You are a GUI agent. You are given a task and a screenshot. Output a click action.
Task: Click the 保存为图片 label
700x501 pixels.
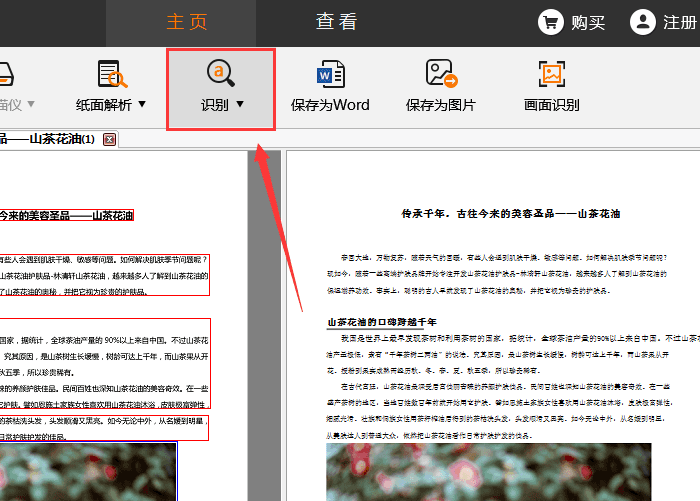441,105
